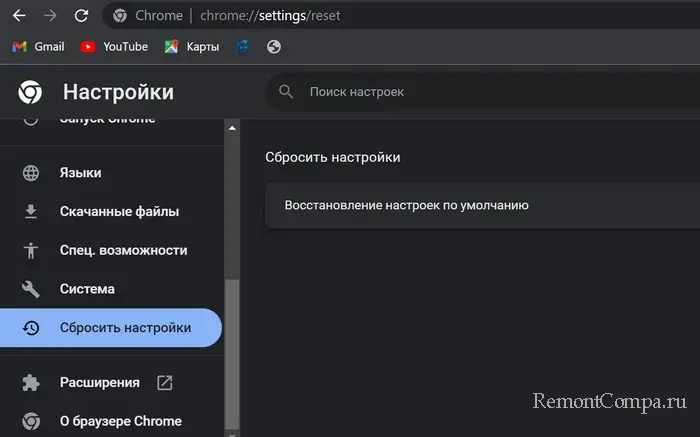Click the globe bookmark icon
The height and width of the screenshot is (437, 700).
pos(274,46)
